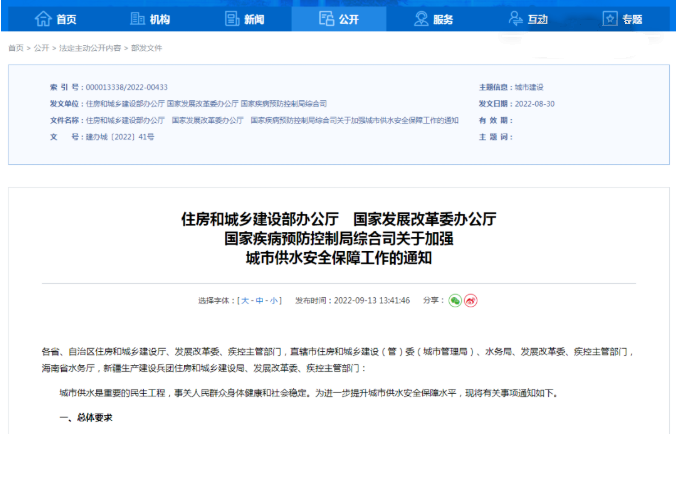
Task: Click the 服务 person icon
Action: coord(421,19)
